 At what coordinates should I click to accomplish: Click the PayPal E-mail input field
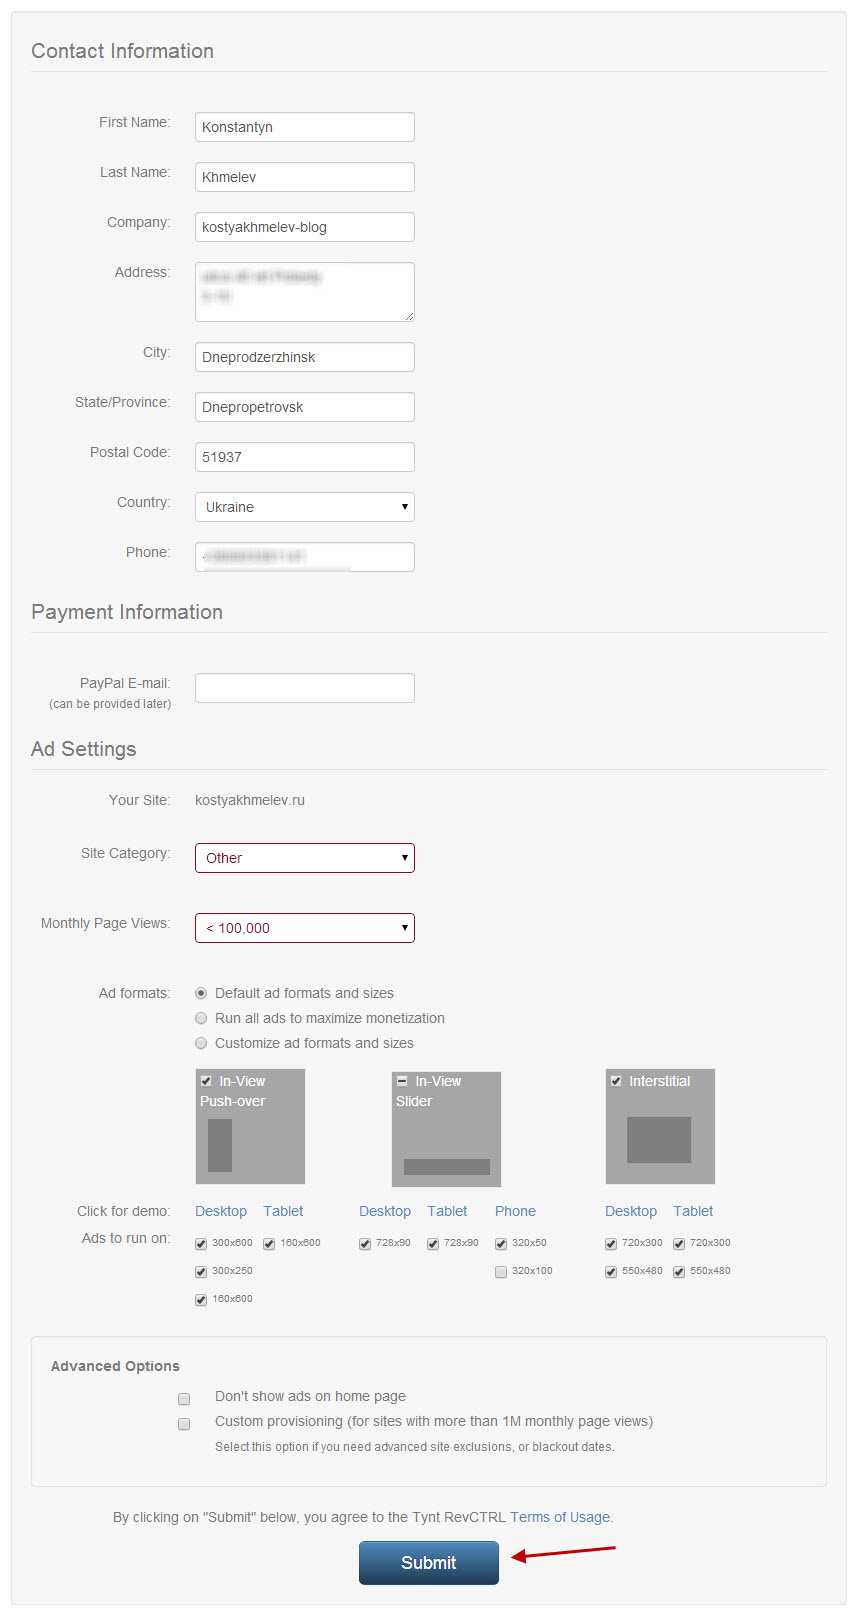tap(304, 688)
